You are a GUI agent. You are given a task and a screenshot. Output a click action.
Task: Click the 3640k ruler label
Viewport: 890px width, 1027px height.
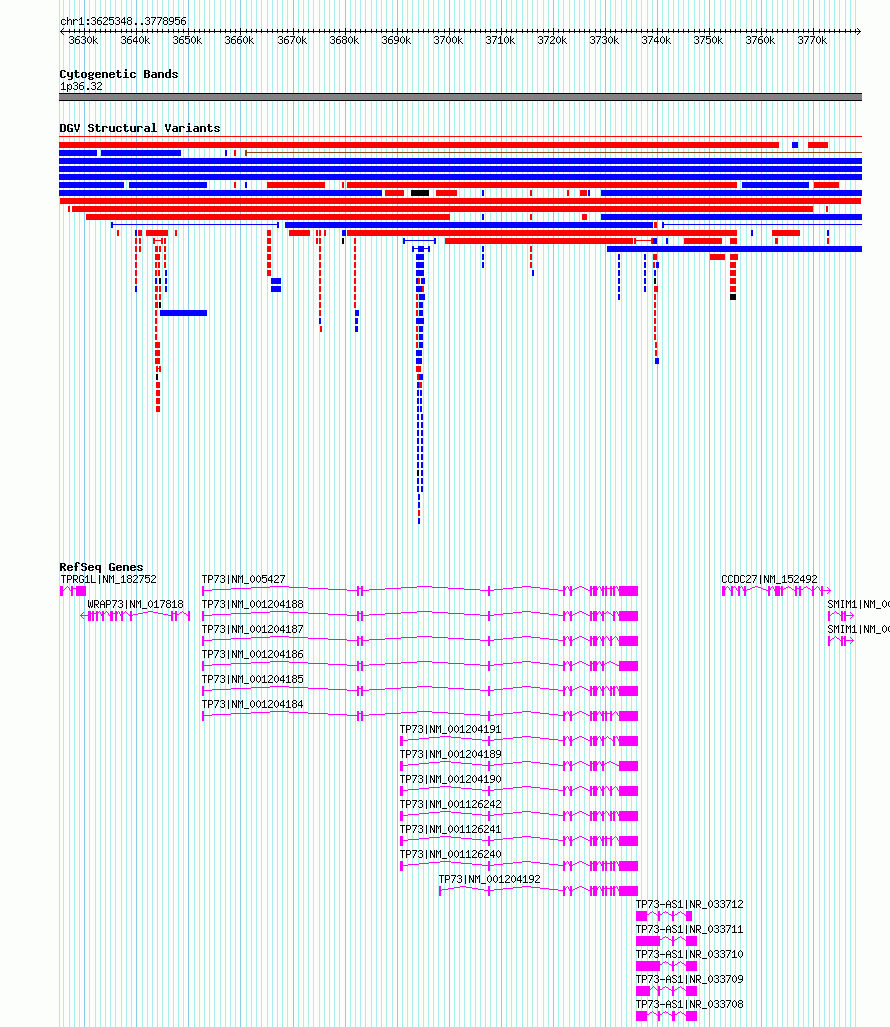(x=135, y=41)
